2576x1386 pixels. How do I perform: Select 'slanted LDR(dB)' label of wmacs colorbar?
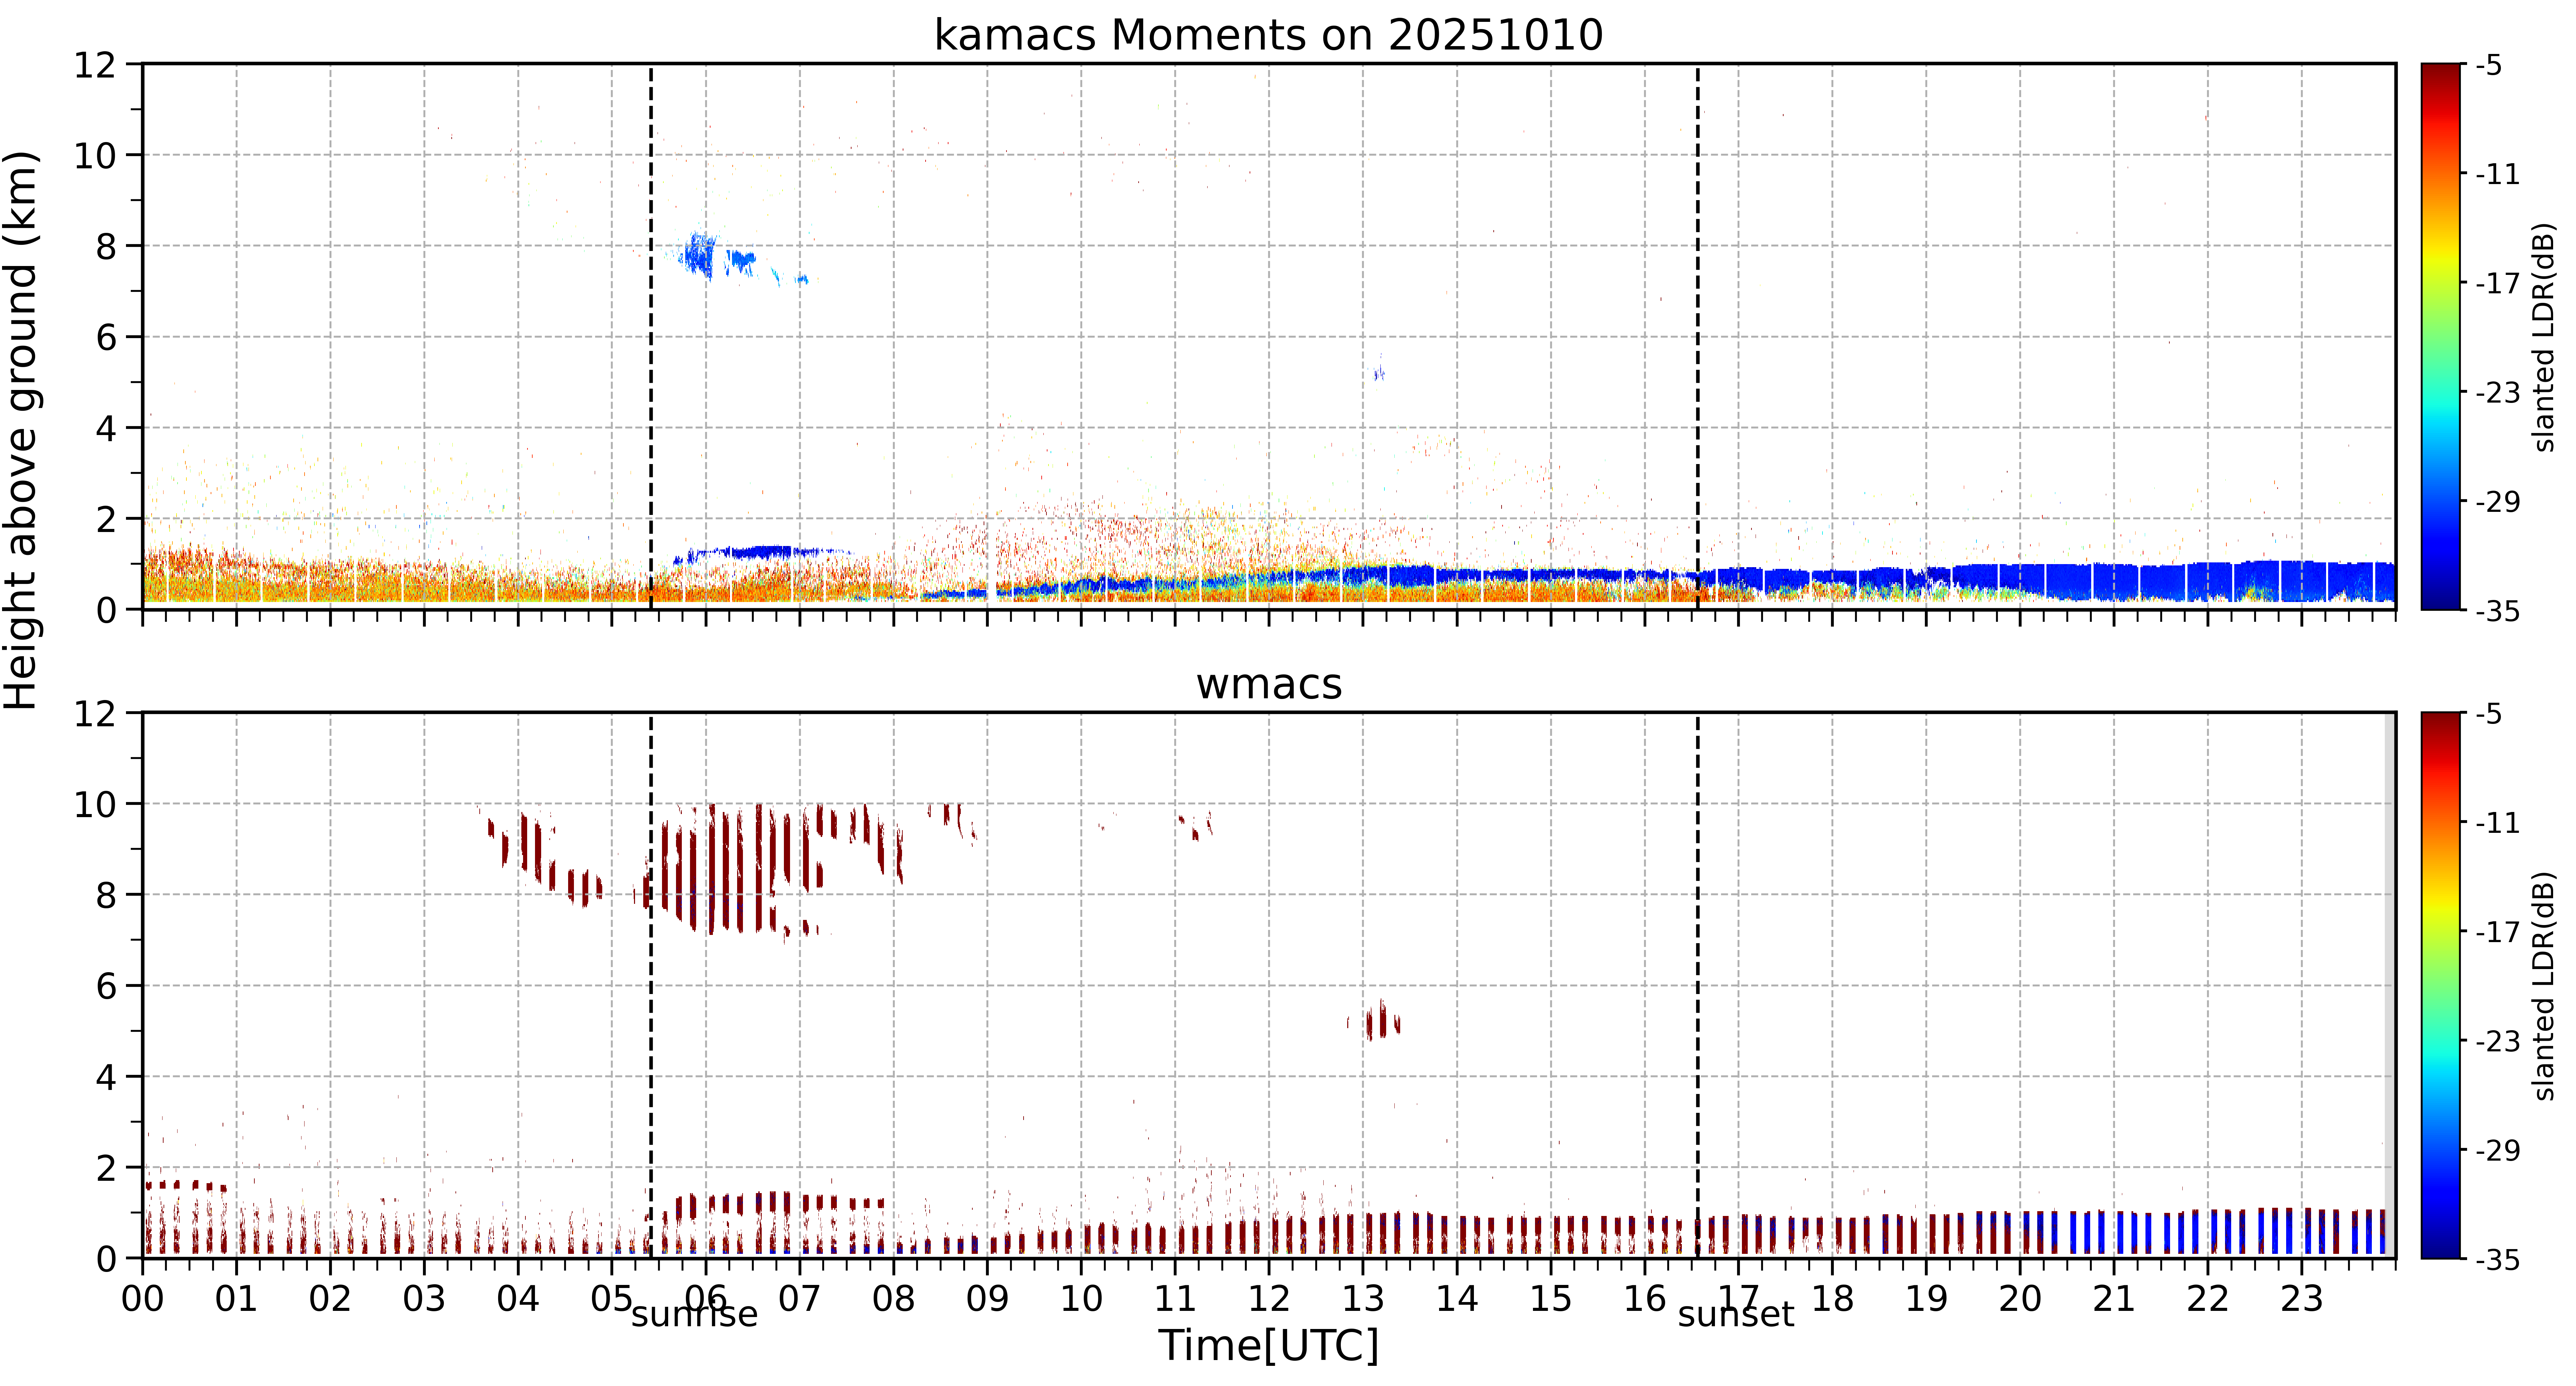(2544, 986)
